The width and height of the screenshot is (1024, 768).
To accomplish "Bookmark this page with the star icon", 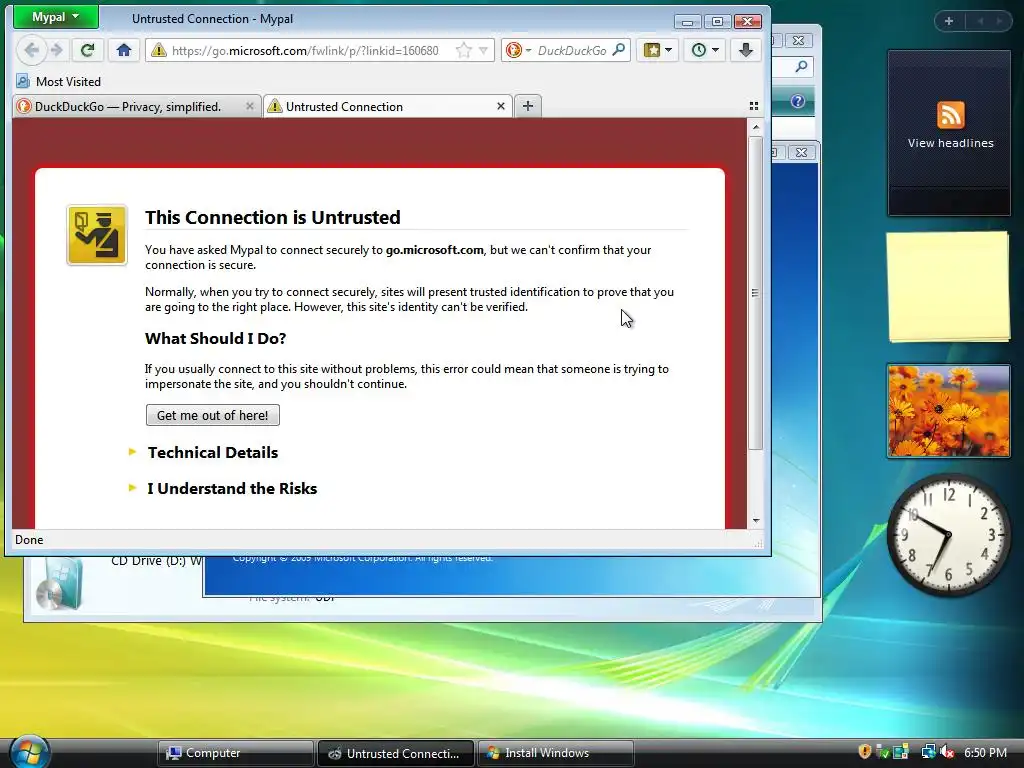I will pyautogui.click(x=464, y=50).
